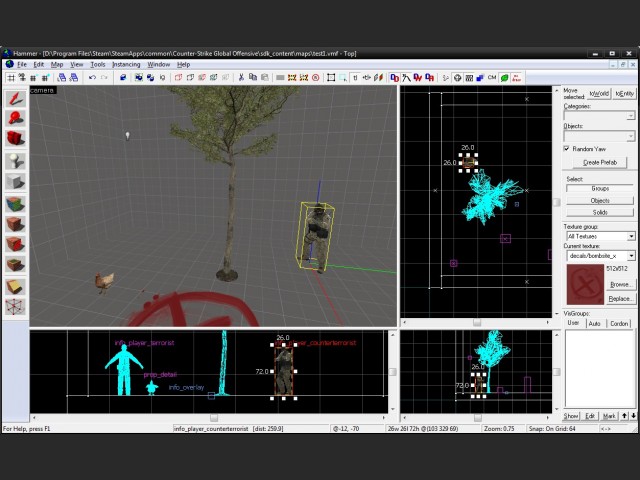
Task: Uncheck the Random Yaw checkbox
Action: tap(567, 149)
